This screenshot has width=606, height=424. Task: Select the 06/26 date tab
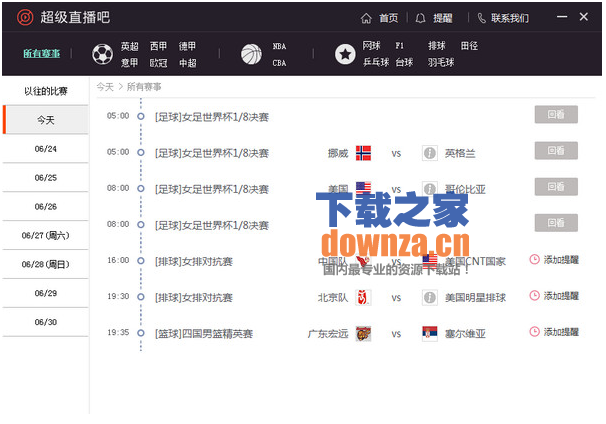coord(46,207)
